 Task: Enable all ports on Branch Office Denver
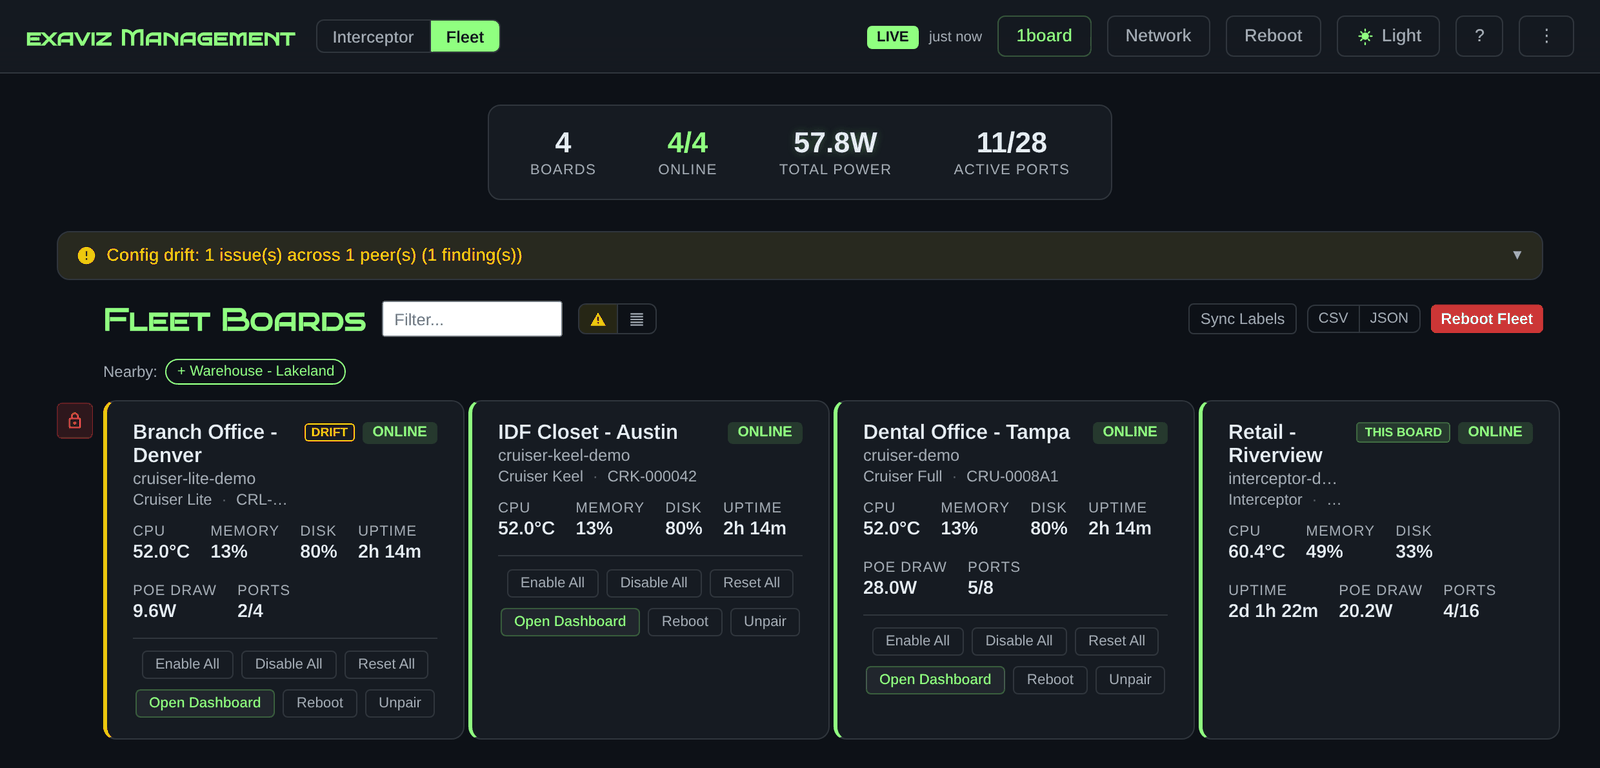(187, 664)
